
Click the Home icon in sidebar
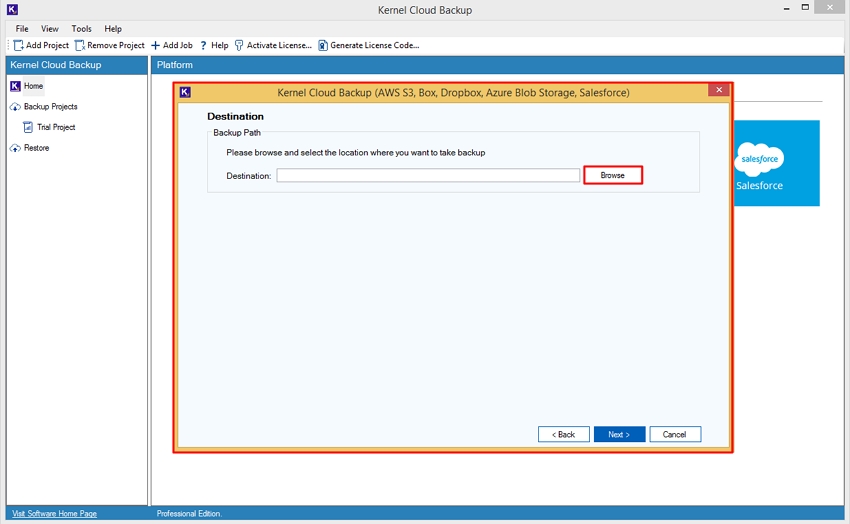[15, 86]
